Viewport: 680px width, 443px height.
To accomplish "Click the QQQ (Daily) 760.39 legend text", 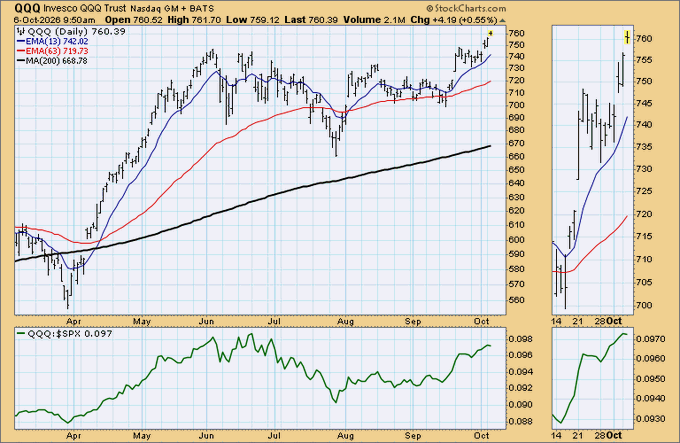I will coord(77,31).
